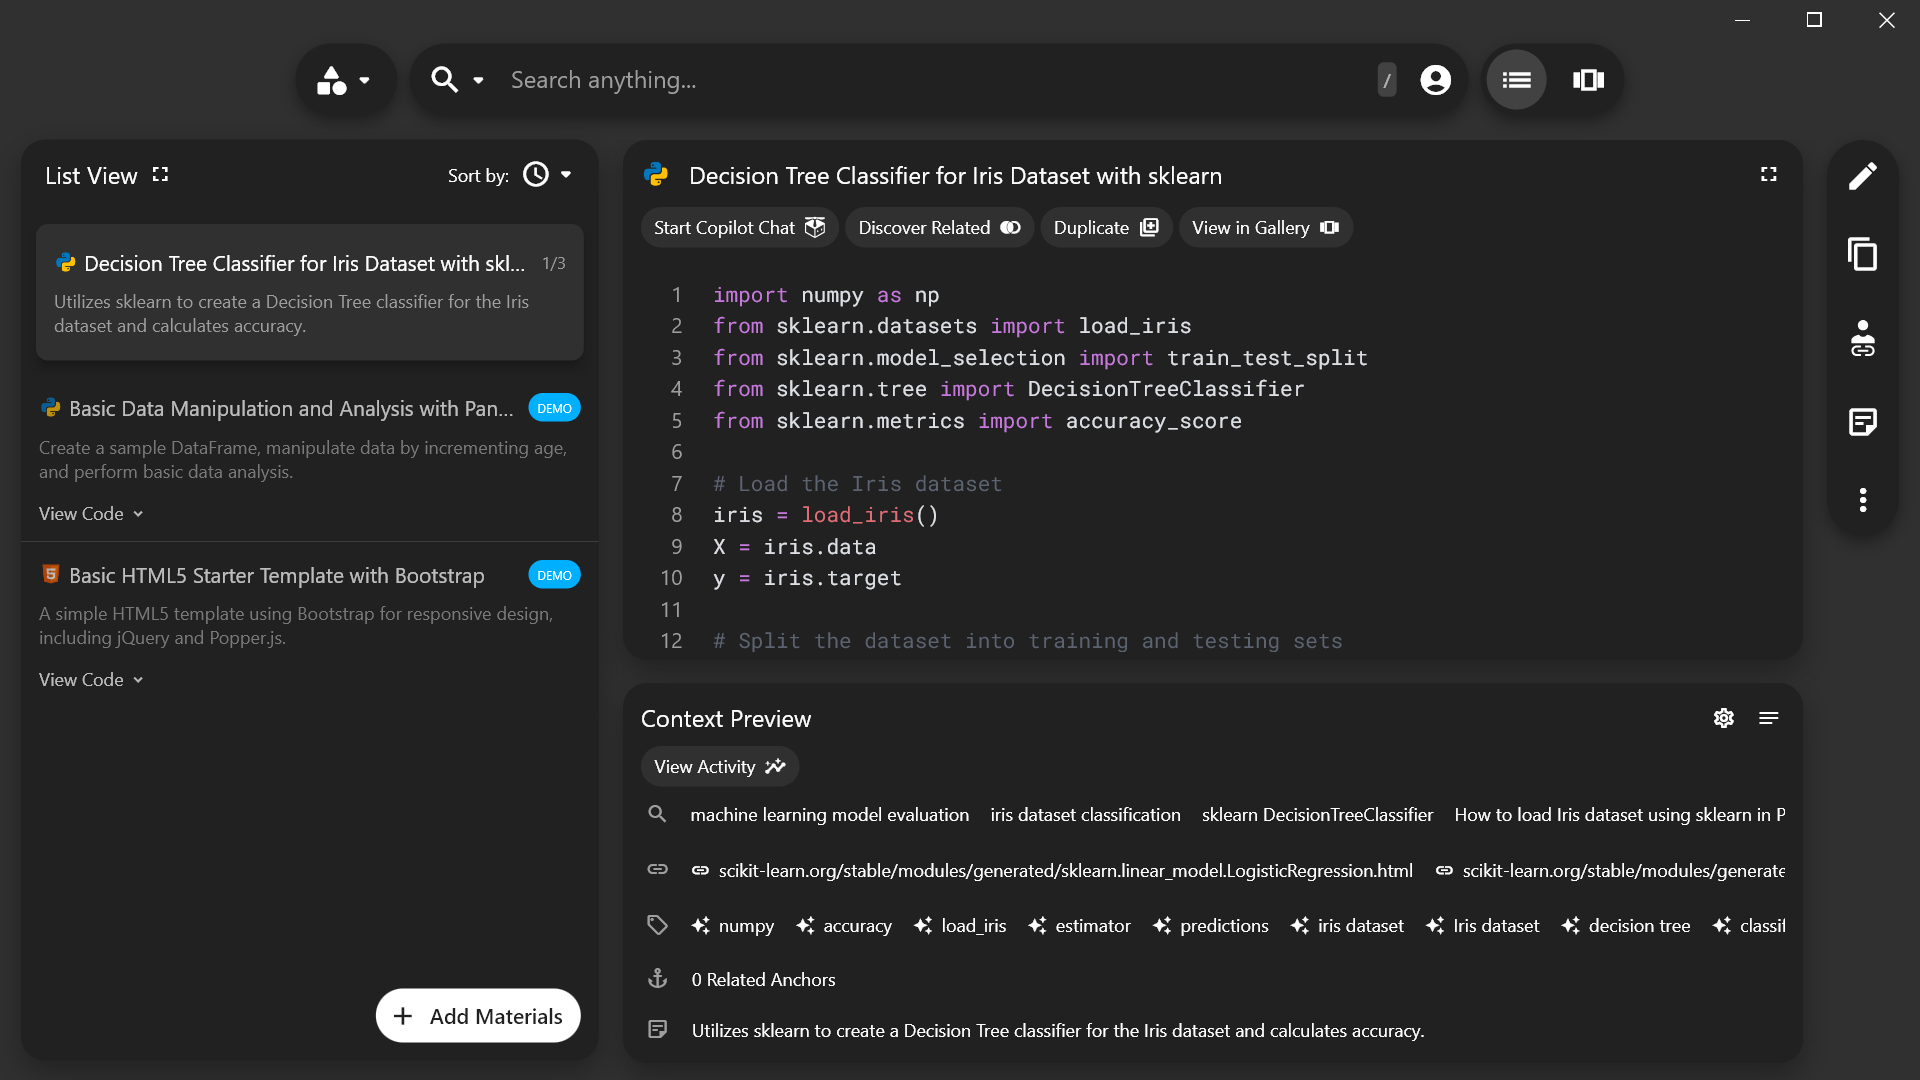This screenshot has width=1920, height=1080.
Task: Open Context Preview settings gear
Action: tap(1723, 718)
